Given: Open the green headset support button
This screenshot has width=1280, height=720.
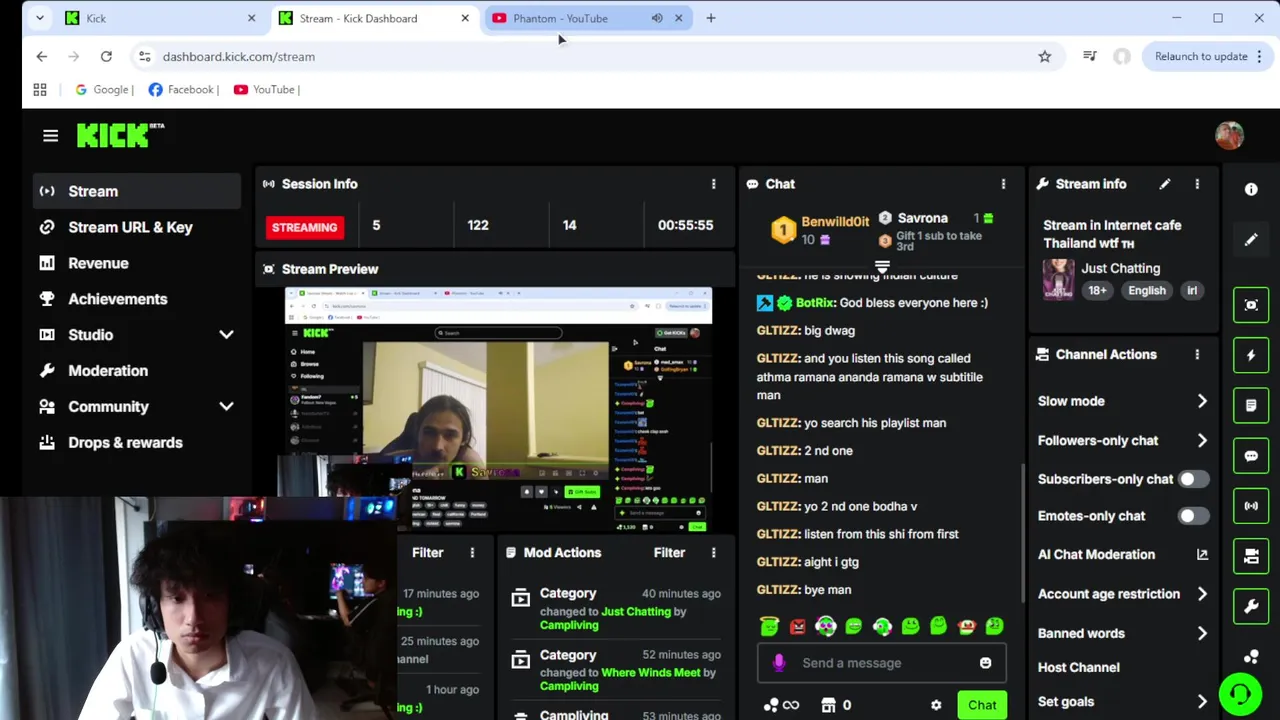Looking at the screenshot, I should tap(1240, 694).
